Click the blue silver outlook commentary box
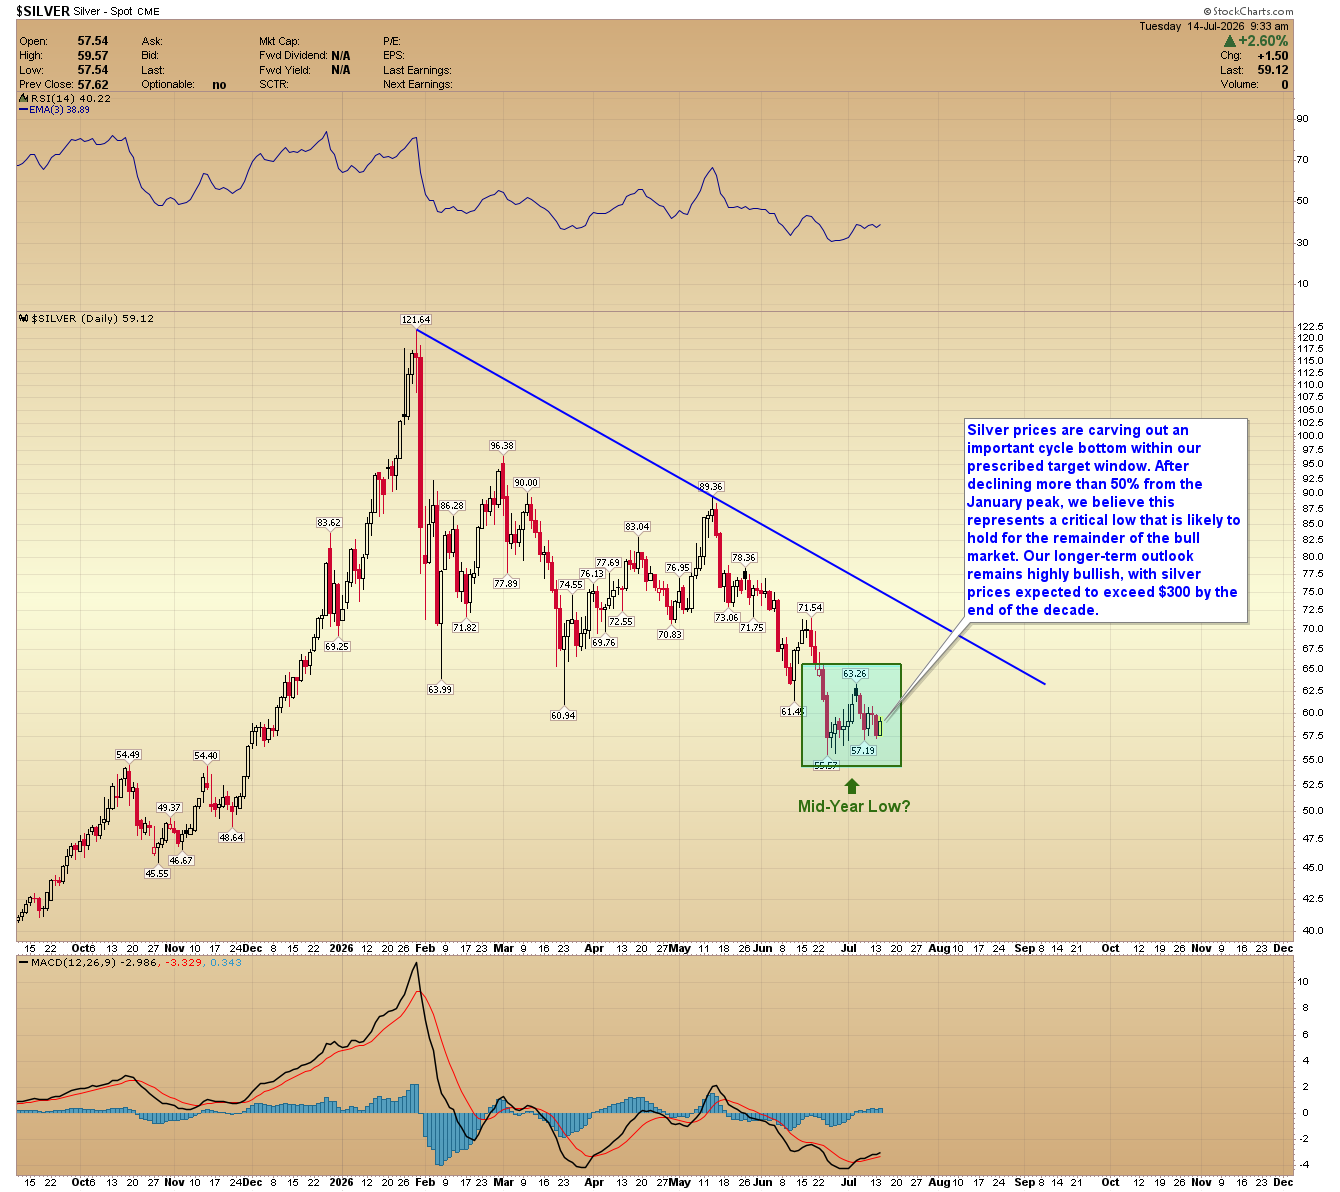 1105,520
